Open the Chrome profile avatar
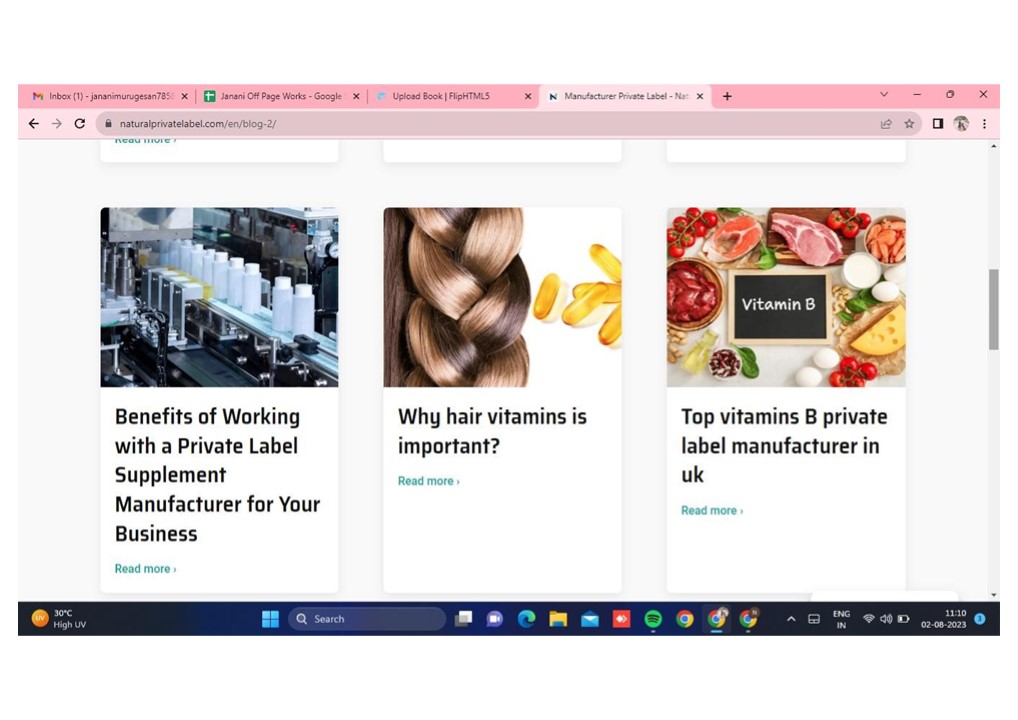Viewport: 1018px width, 720px height. (x=961, y=123)
